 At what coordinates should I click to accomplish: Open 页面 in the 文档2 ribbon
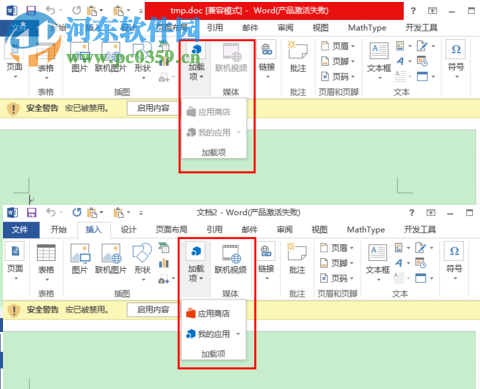click(15, 262)
